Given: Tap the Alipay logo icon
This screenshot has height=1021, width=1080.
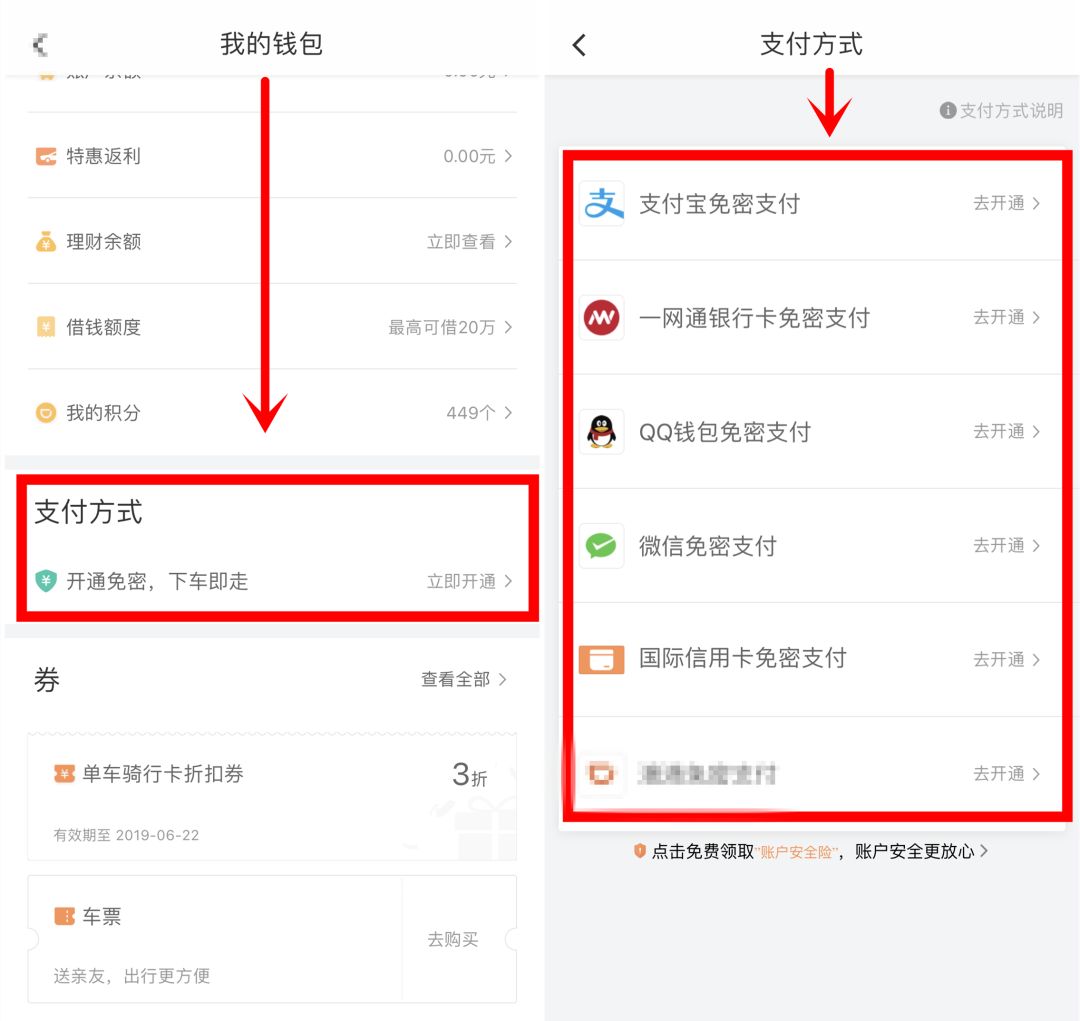Looking at the screenshot, I should [601, 203].
